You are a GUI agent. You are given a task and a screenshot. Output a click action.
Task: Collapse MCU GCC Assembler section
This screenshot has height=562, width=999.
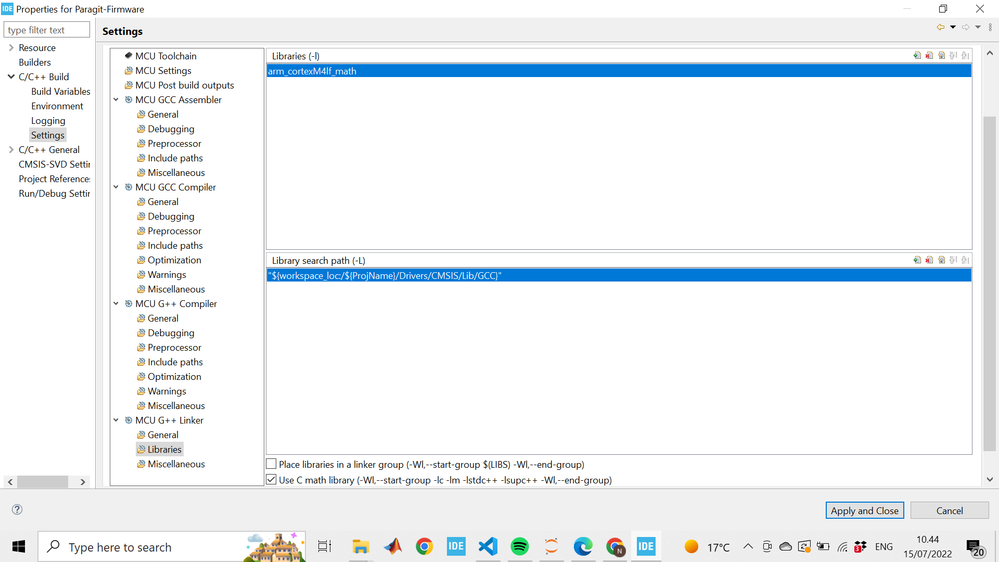(116, 99)
